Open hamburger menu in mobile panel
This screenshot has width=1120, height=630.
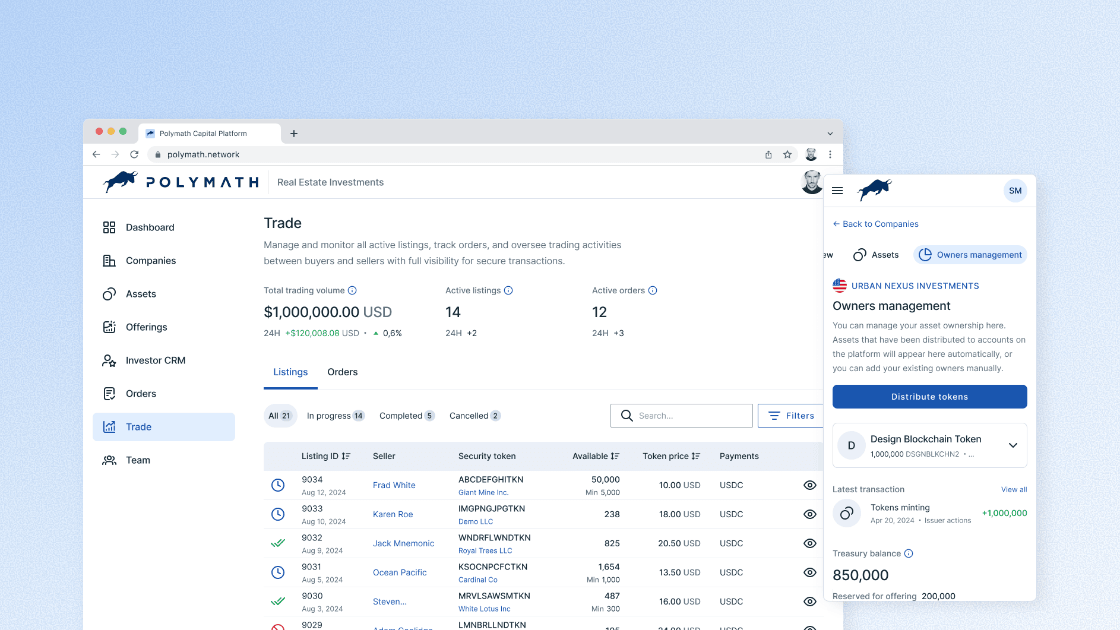pyautogui.click(x=838, y=191)
